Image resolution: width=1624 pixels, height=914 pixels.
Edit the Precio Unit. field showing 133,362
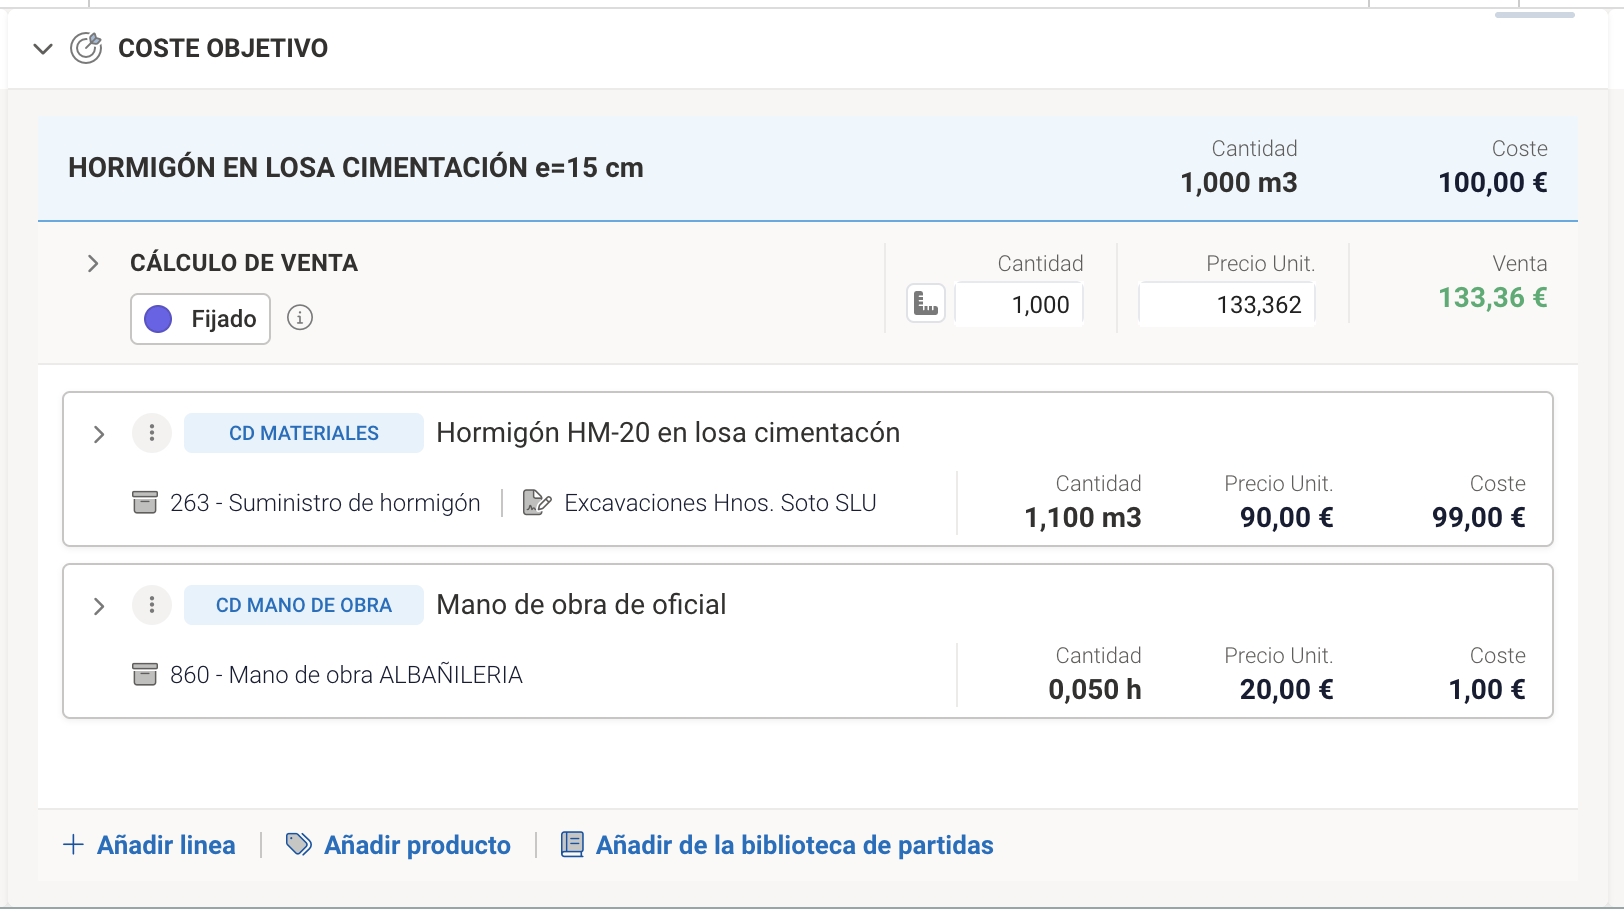click(1227, 305)
